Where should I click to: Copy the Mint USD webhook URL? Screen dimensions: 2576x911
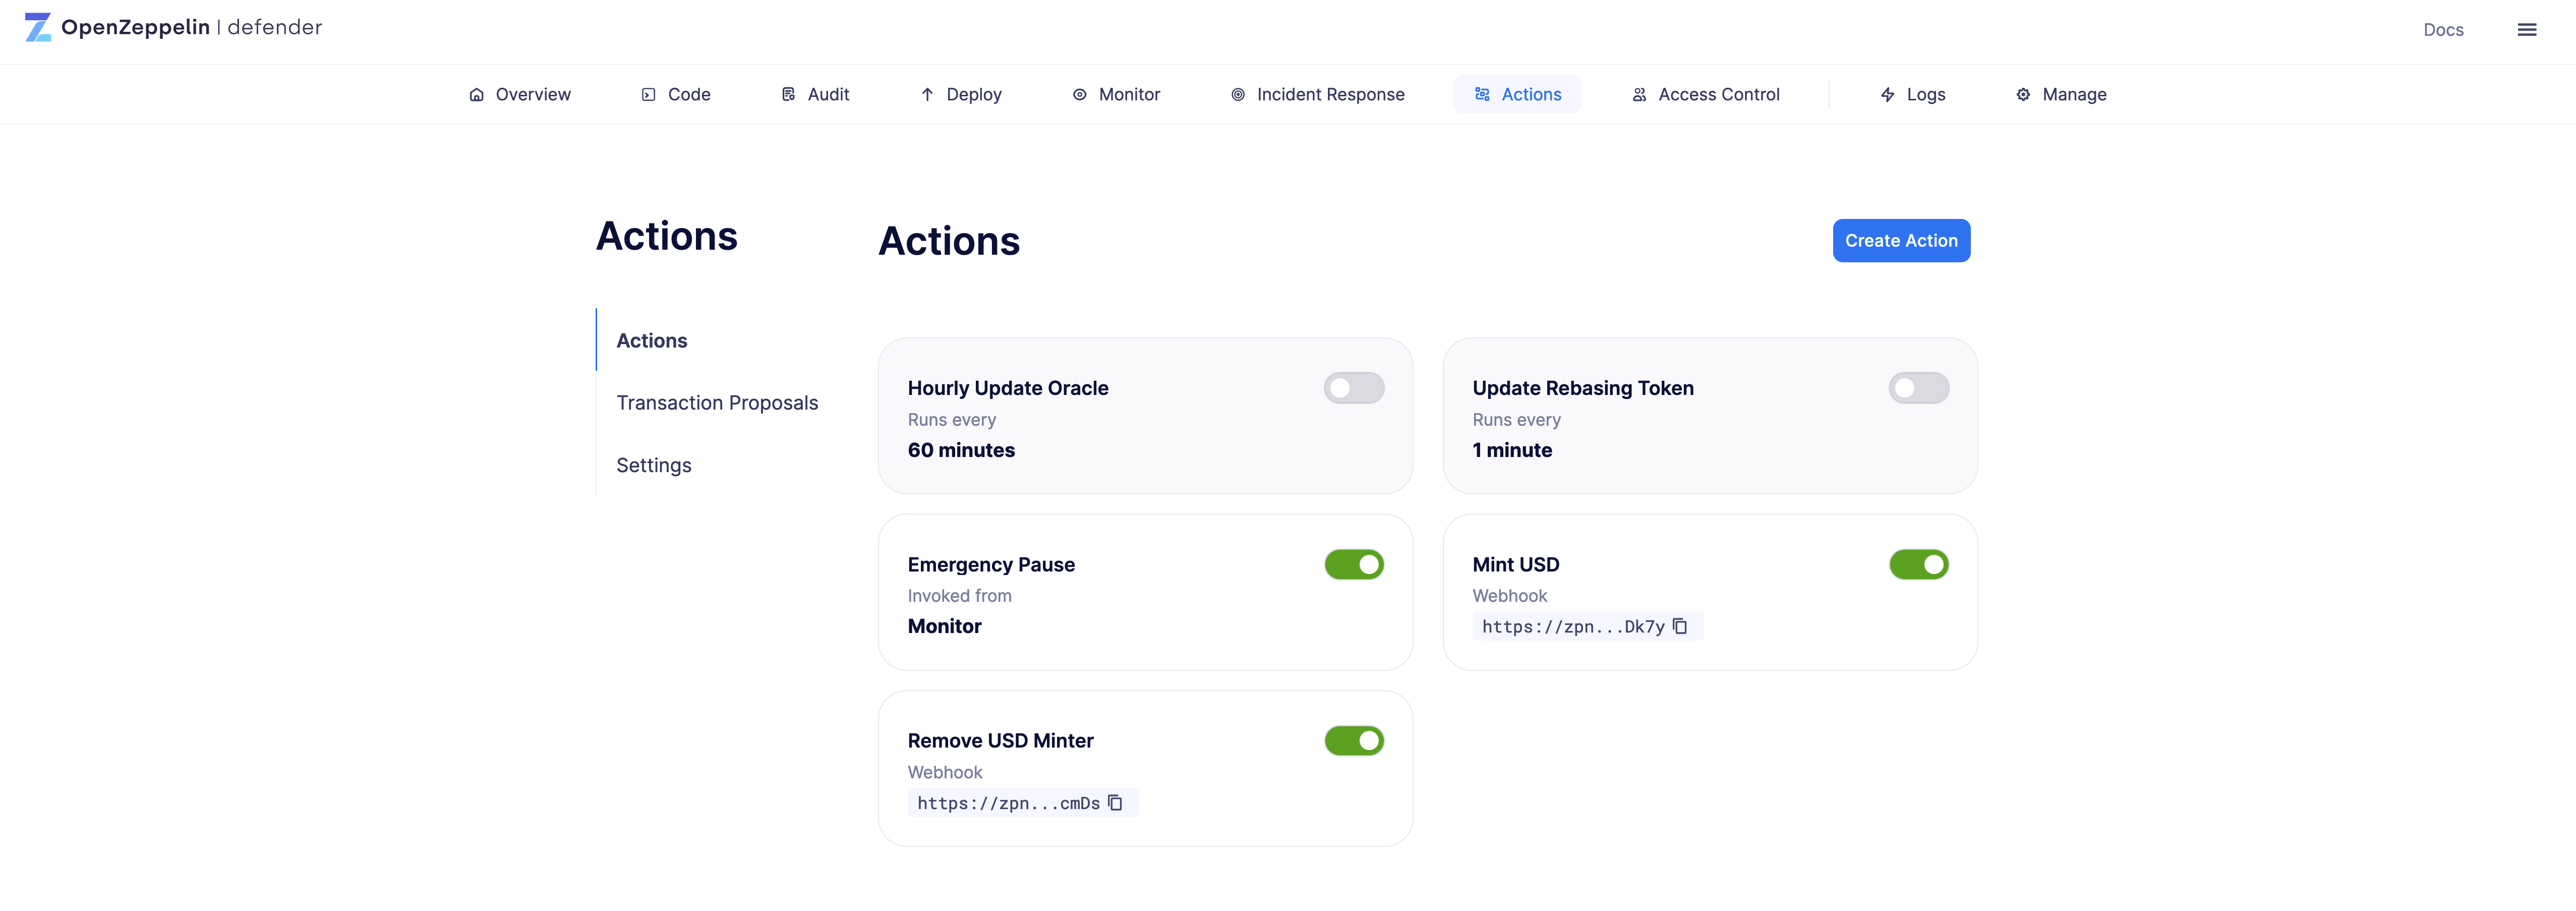(1680, 627)
